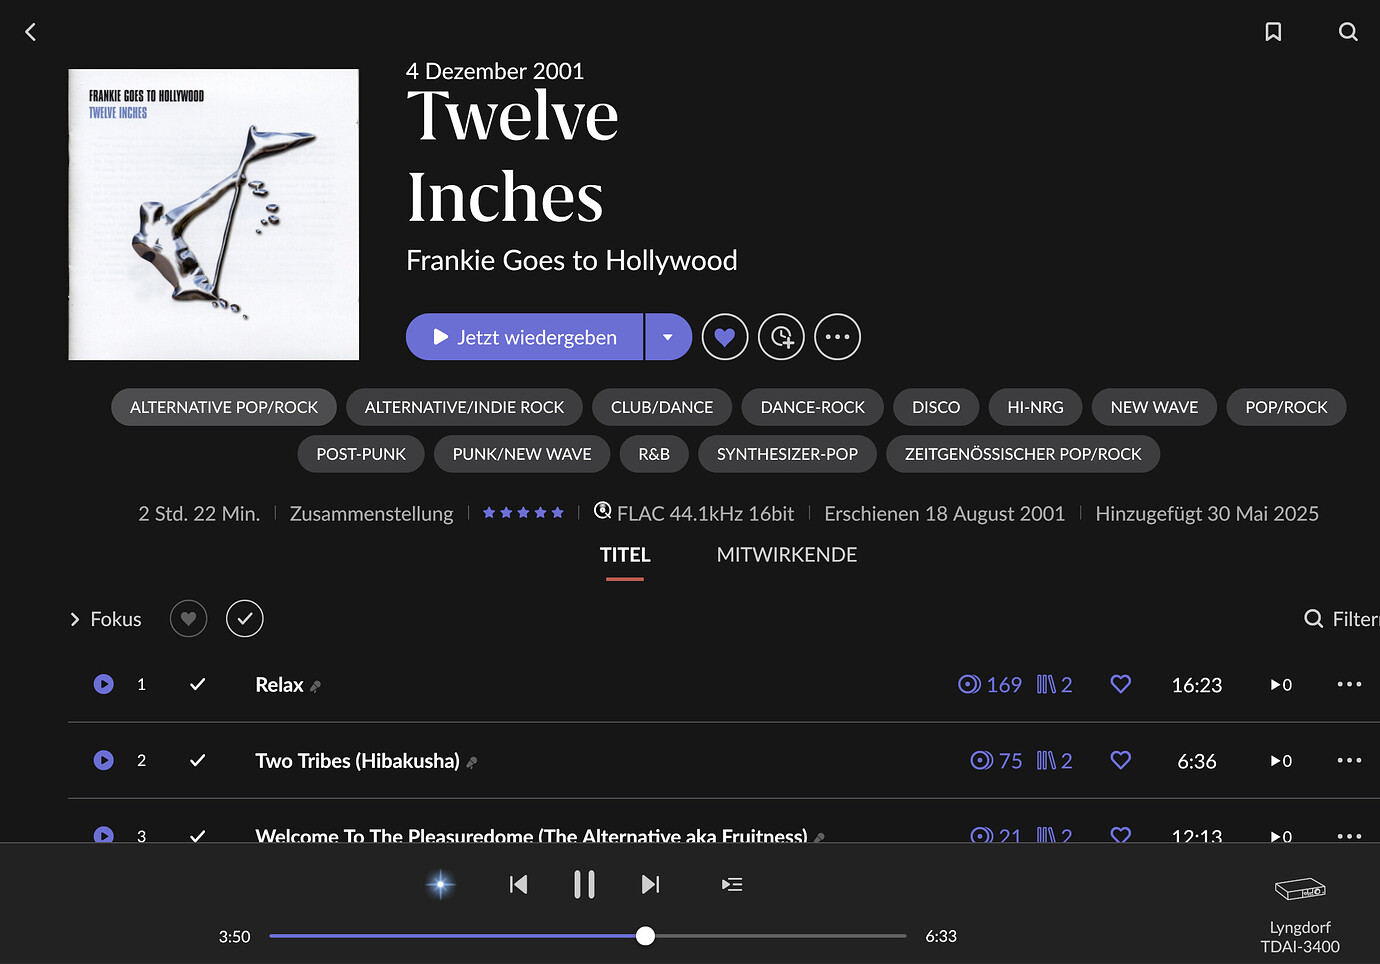
Task: Expand the Jetzt wiedergeben dropdown arrow
Action: (668, 337)
